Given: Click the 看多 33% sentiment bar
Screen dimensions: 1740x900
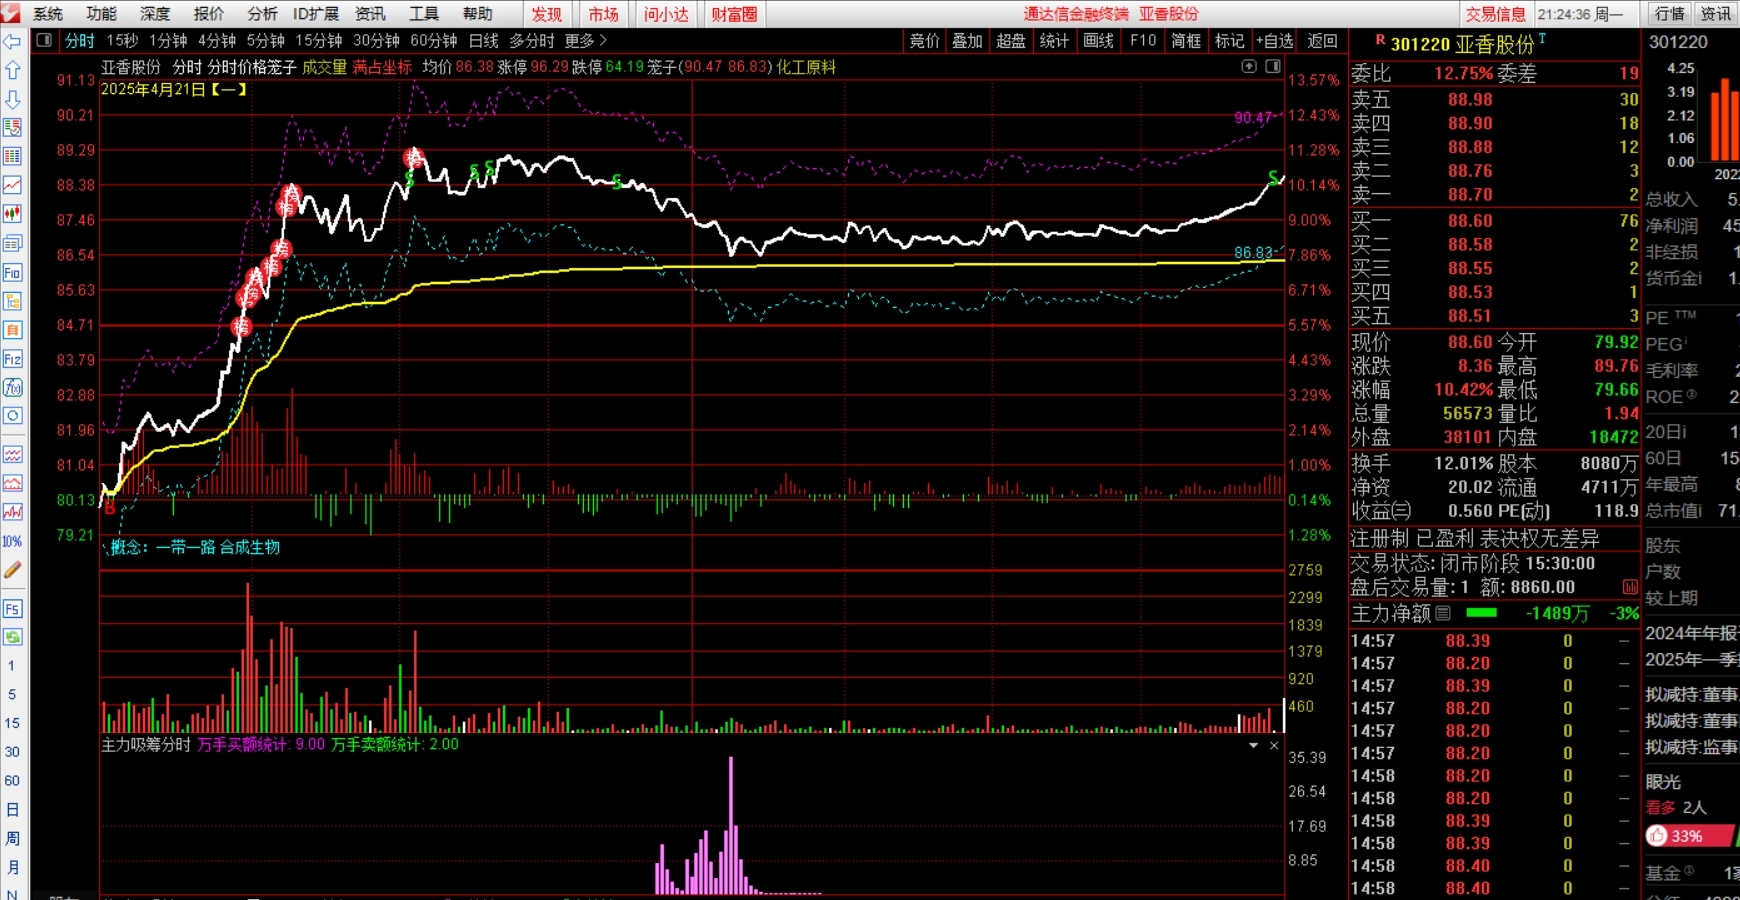Looking at the screenshot, I should coord(1692,836).
